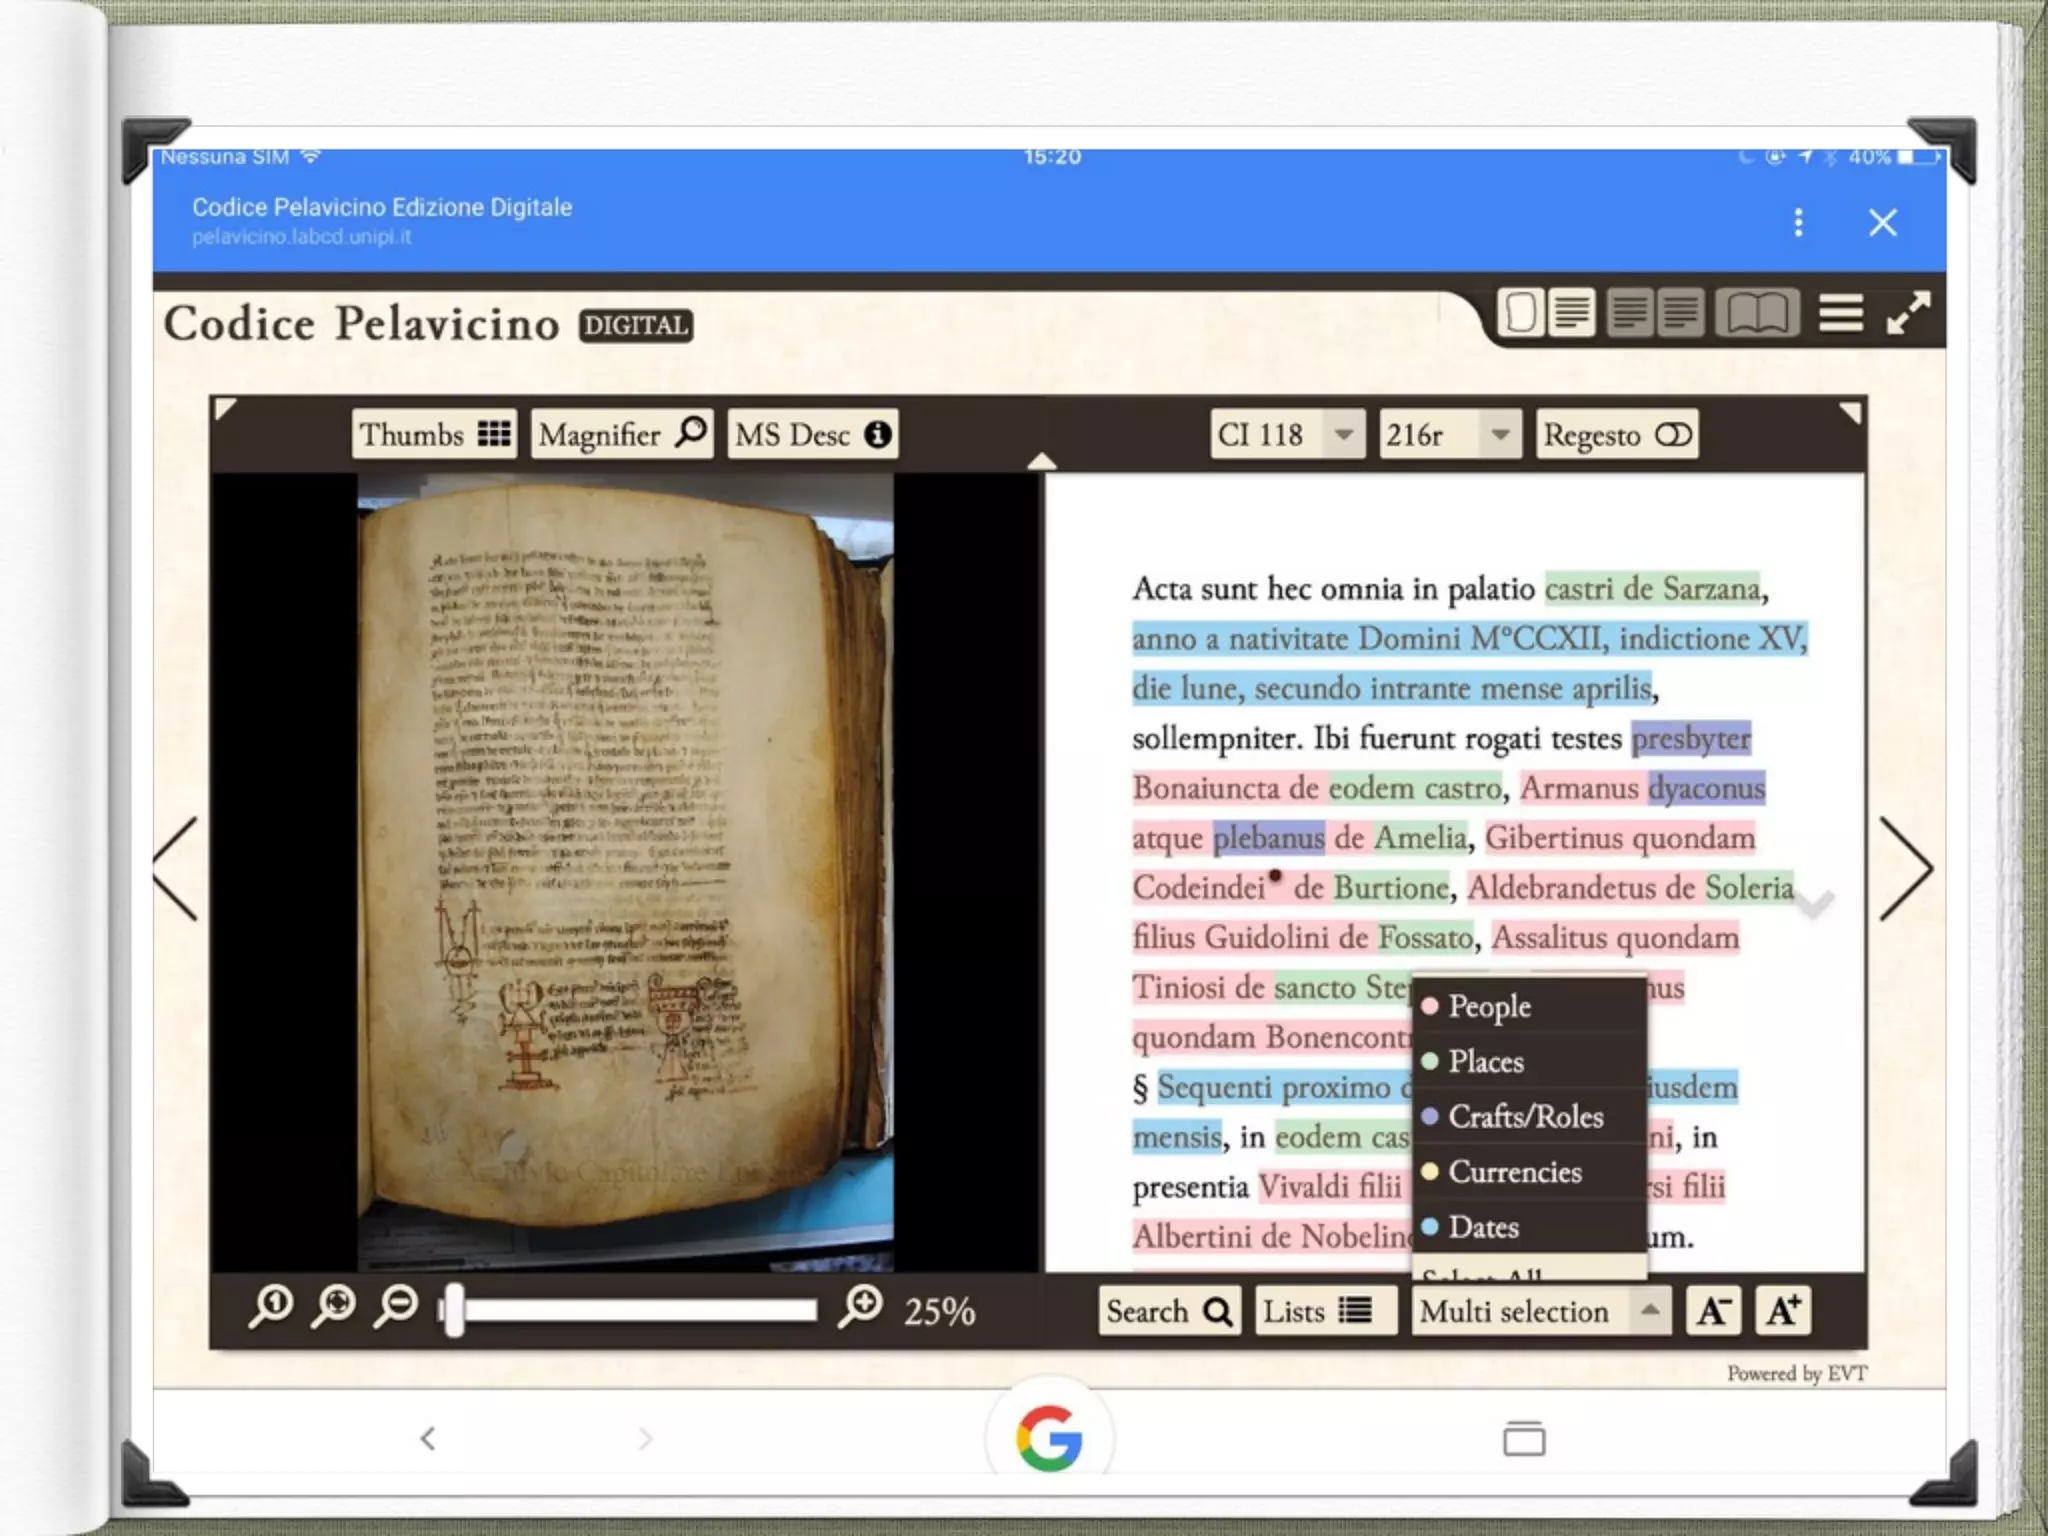Collapse the Multi selection dropdown
Screen dimensions: 2048x1536
(x=1650, y=1311)
